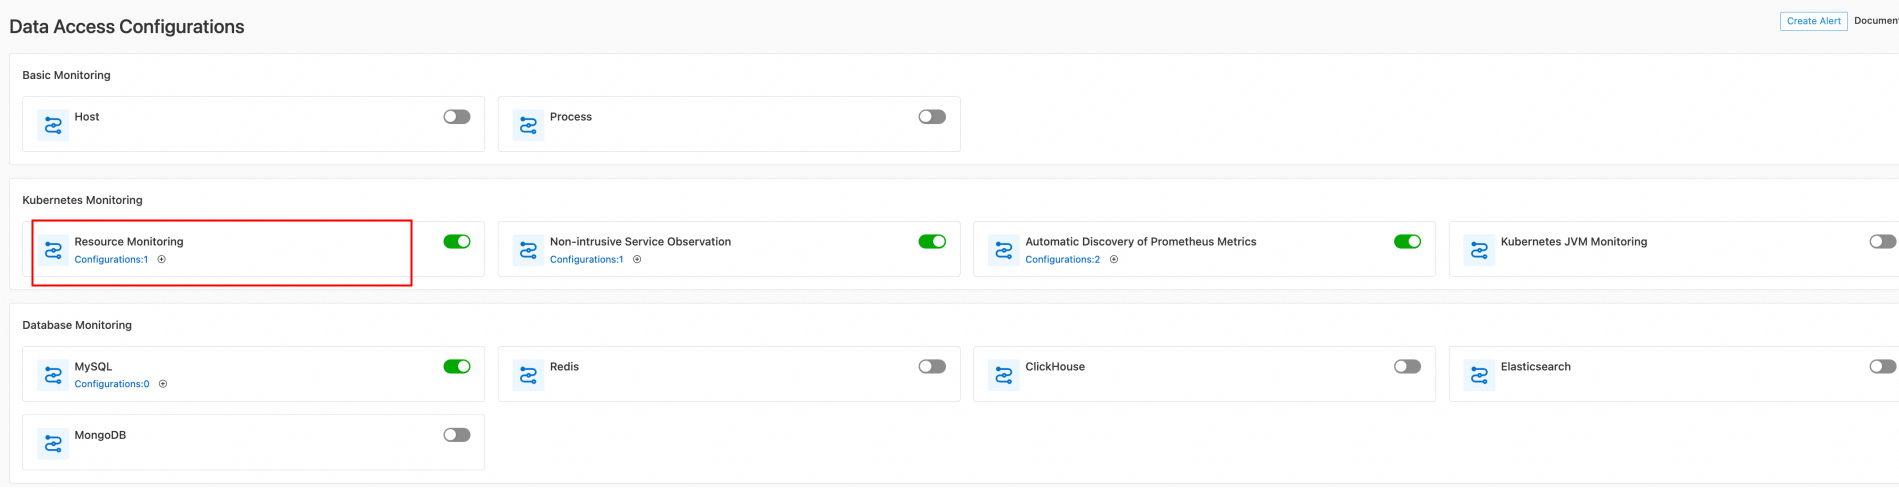Click the ClickHouse data source icon
Viewport: 1899px width, 488px height.
[1003, 375]
